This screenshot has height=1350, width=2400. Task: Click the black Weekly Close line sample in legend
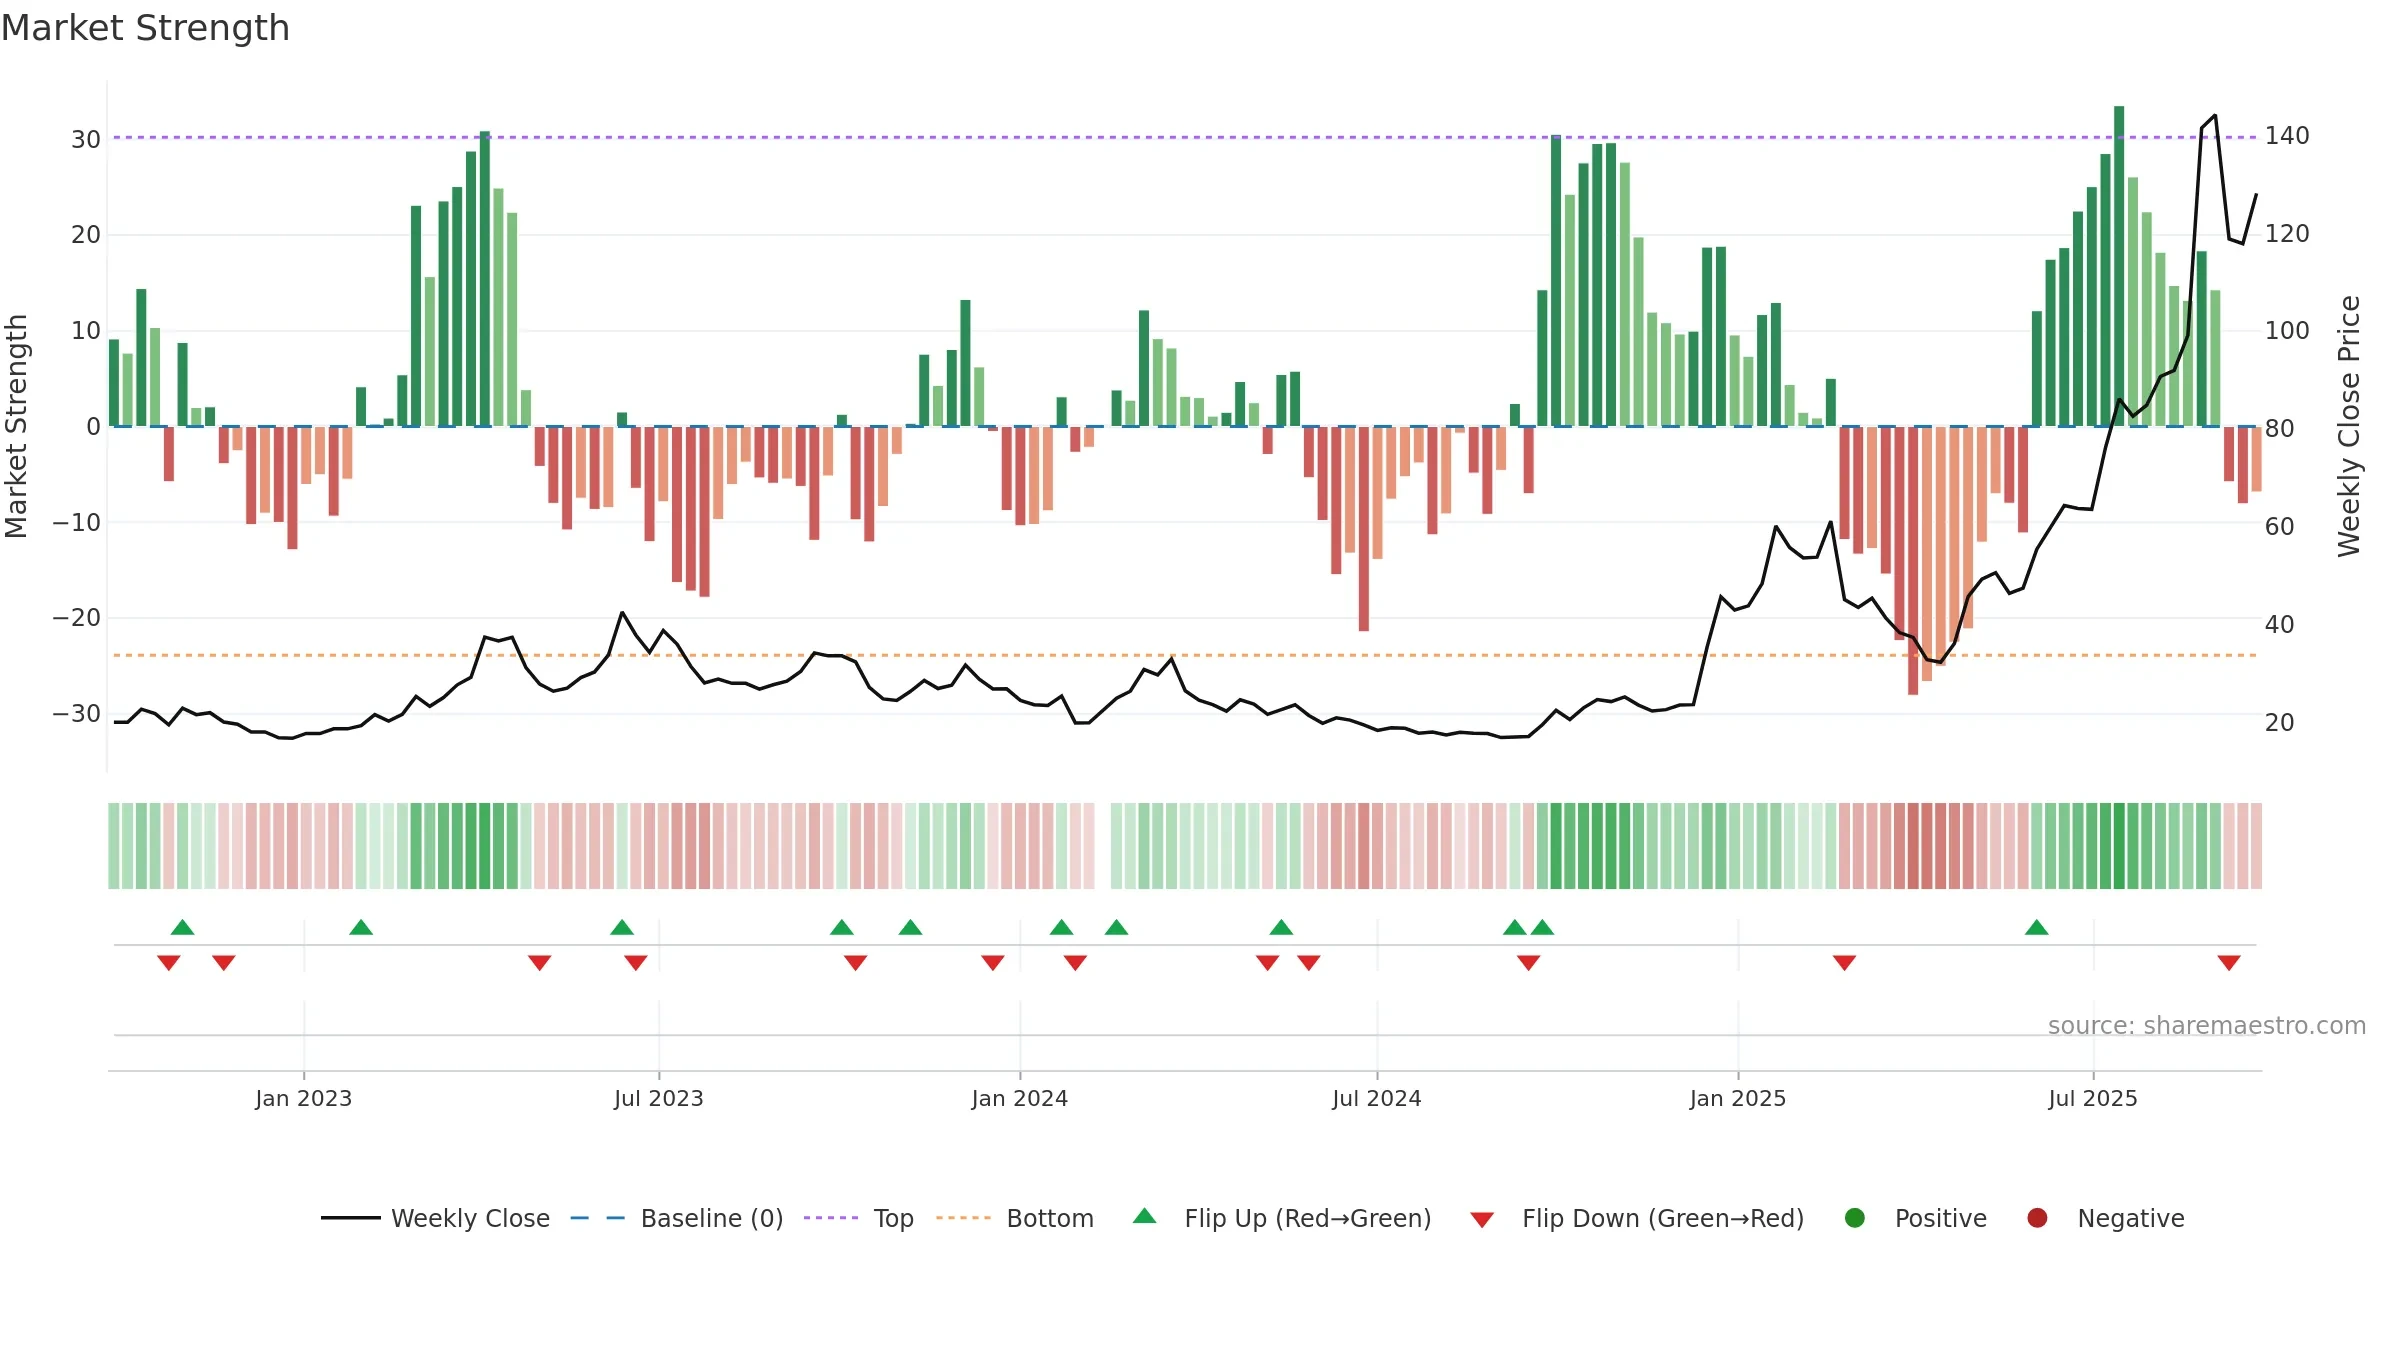click(x=351, y=1218)
